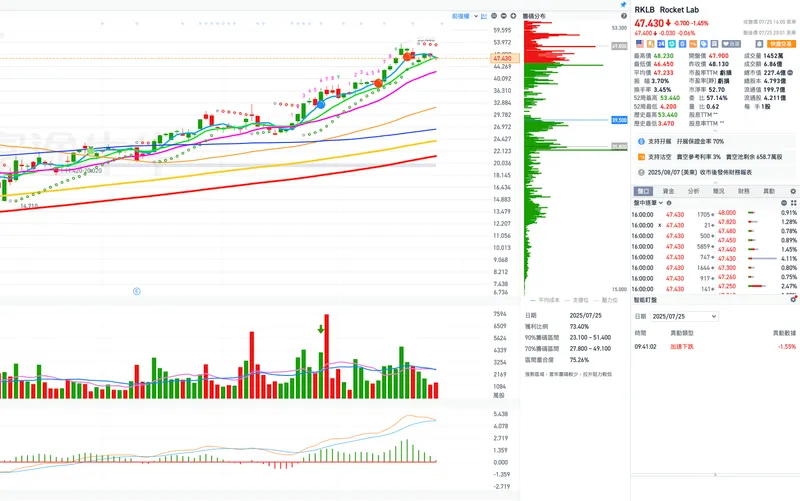Click the blue circled marker below price chart
800x501 pixels.
[137, 291]
